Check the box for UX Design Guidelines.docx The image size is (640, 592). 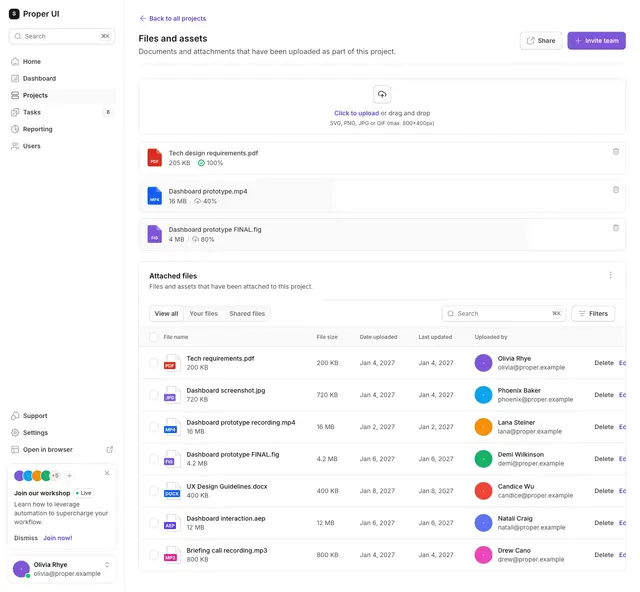[153, 491]
